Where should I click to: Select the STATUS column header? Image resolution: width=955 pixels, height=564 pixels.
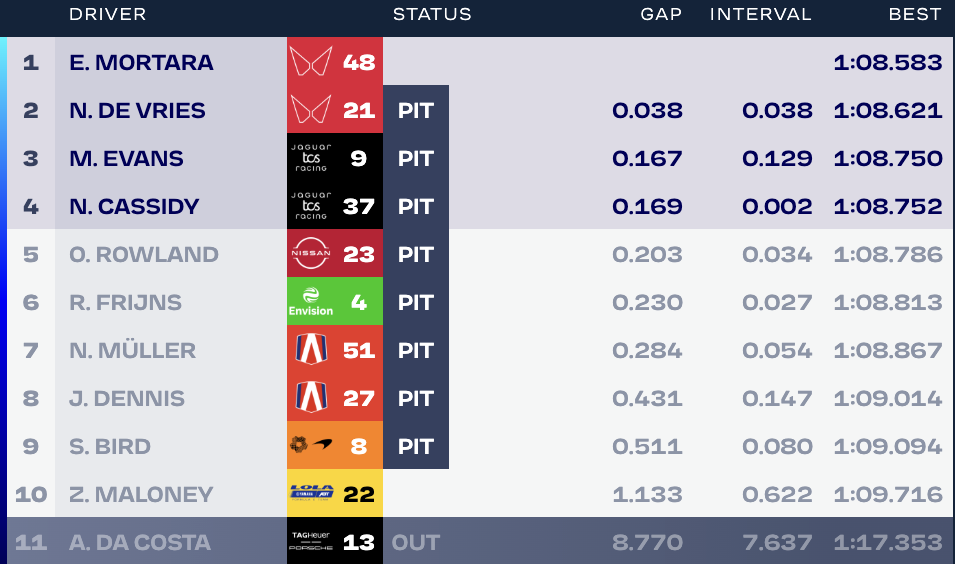click(x=432, y=14)
